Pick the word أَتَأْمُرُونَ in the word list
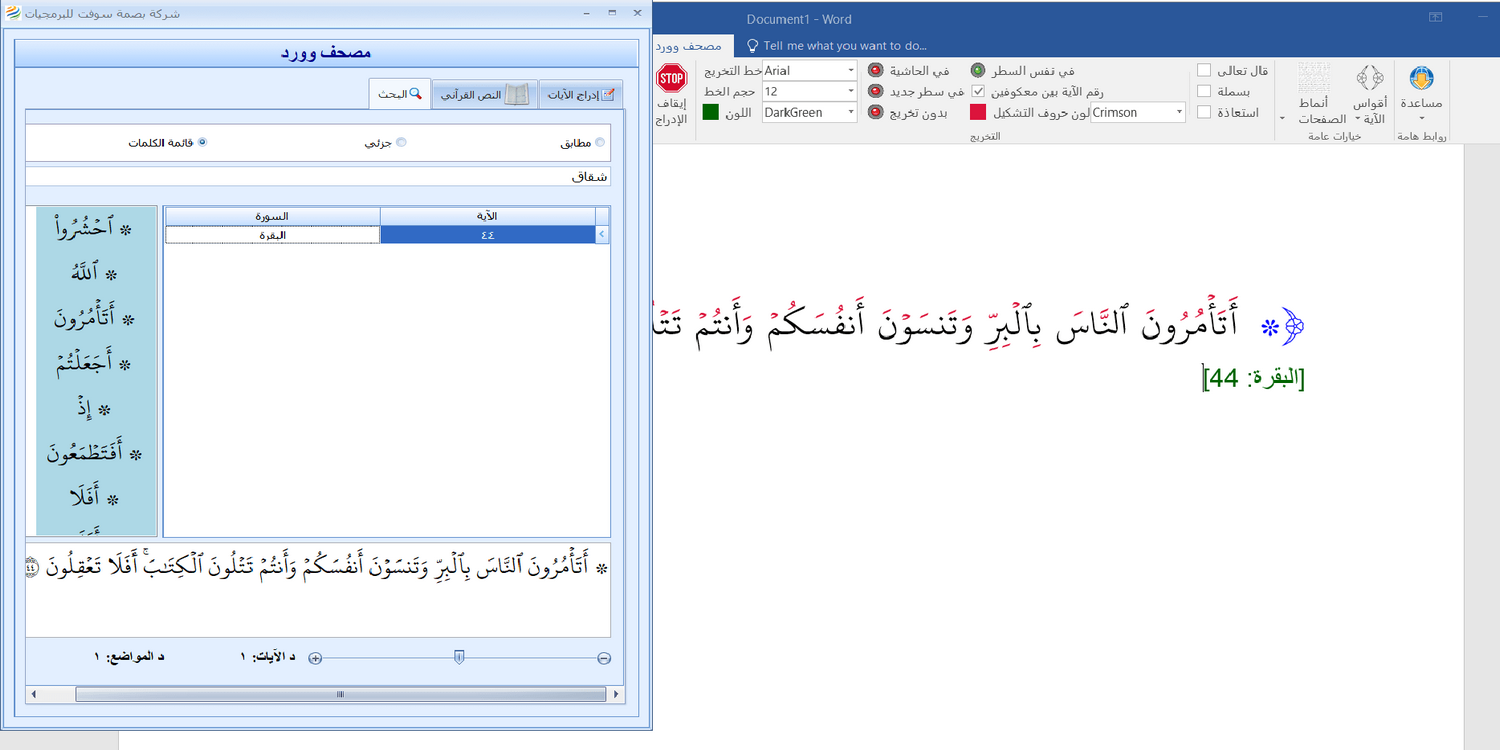The width and height of the screenshot is (1500, 750). (93, 318)
